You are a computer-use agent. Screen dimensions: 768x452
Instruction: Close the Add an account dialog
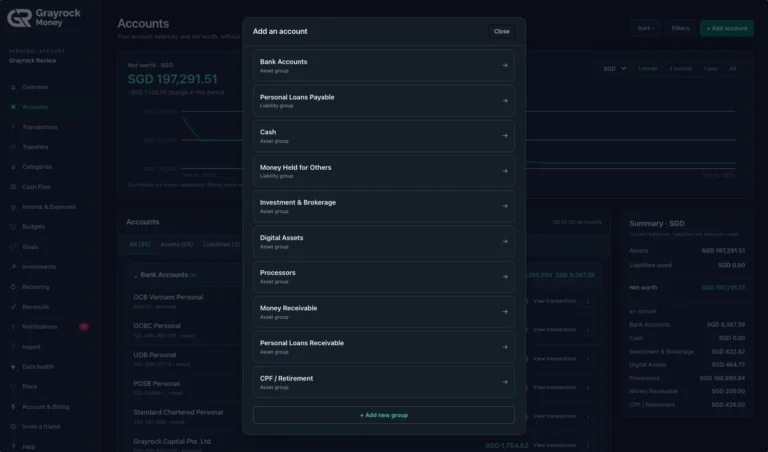click(502, 31)
